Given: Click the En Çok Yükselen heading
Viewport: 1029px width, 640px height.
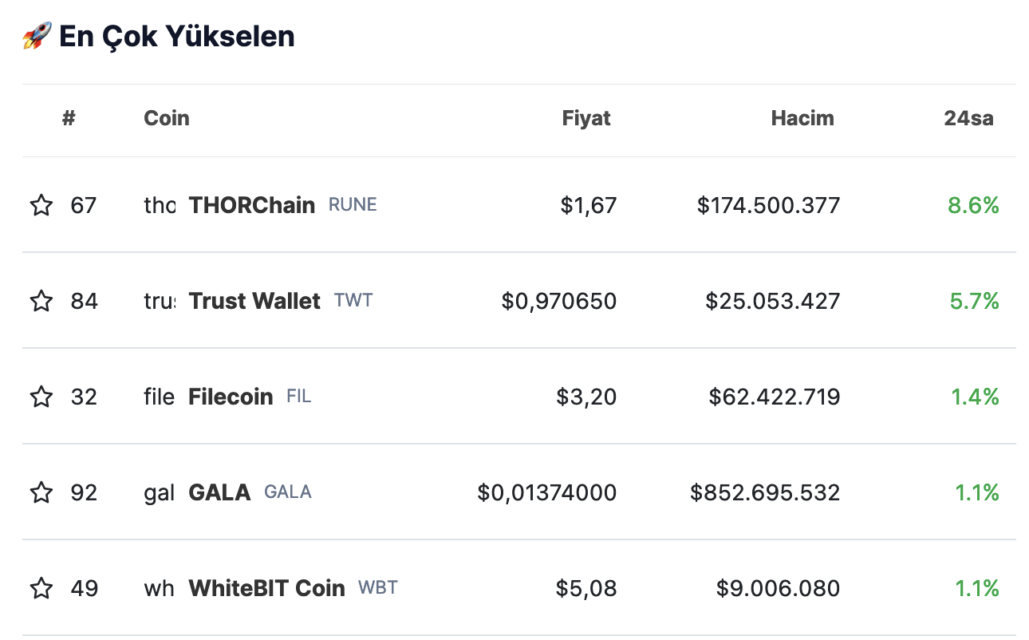Looking at the screenshot, I should [177, 36].
